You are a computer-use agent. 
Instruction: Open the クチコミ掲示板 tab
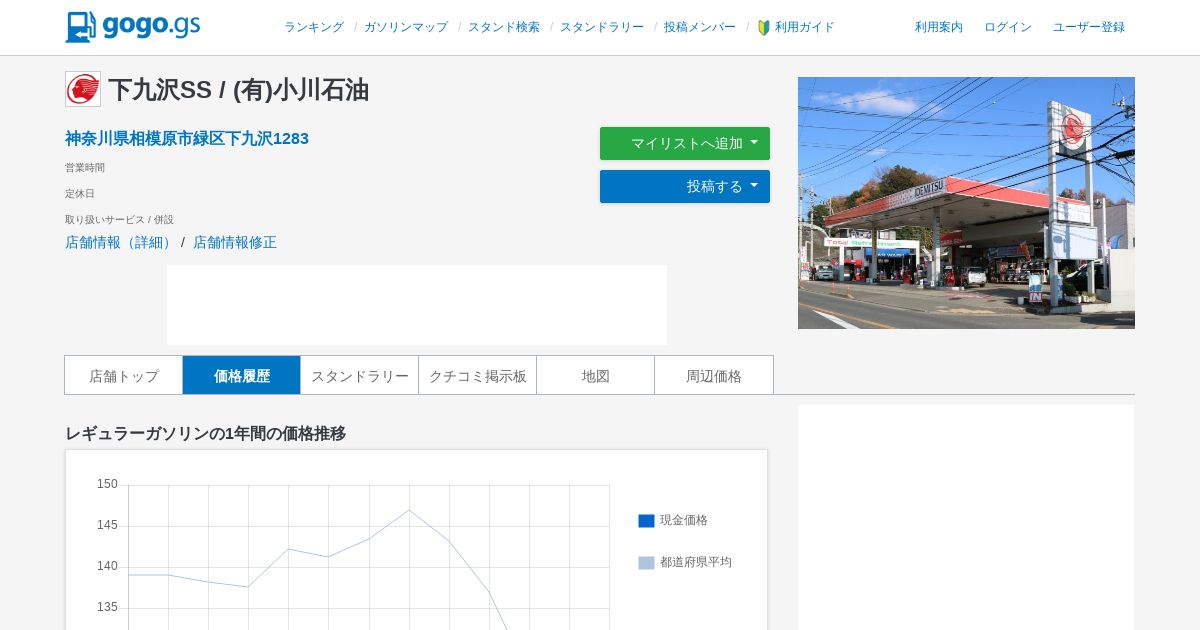coord(478,375)
